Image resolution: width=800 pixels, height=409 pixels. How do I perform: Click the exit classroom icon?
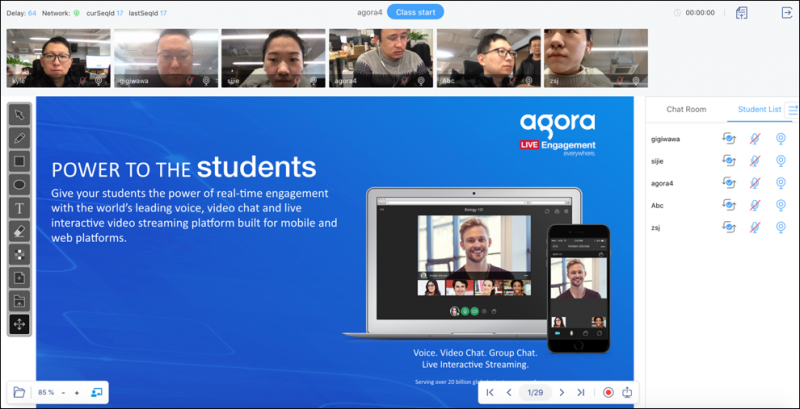785,12
